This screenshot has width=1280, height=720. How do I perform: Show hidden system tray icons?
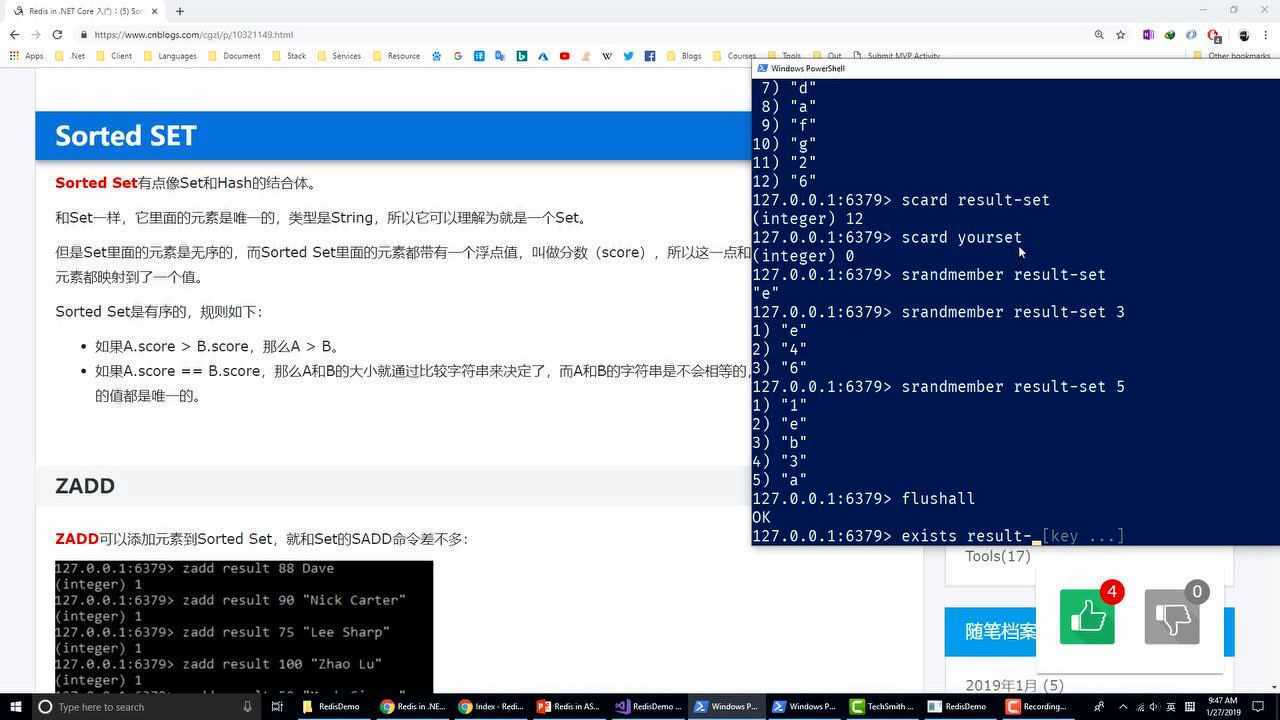coord(1122,706)
